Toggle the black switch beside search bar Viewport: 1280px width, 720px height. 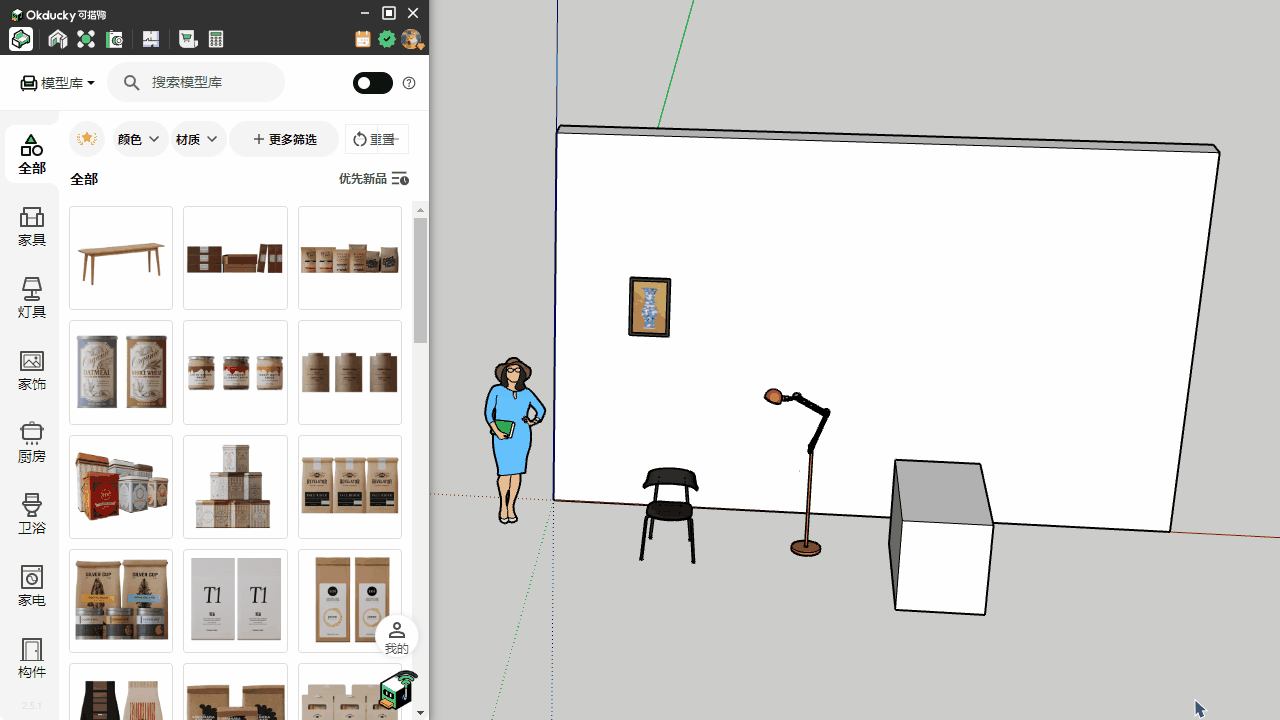coord(372,83)
